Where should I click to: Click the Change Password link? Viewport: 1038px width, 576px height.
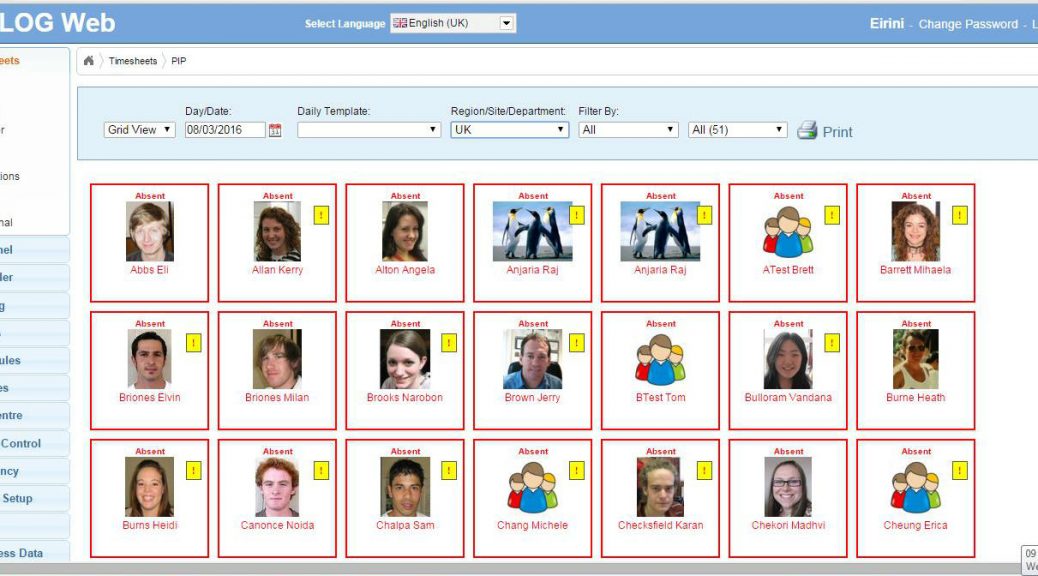pos(967,24)
